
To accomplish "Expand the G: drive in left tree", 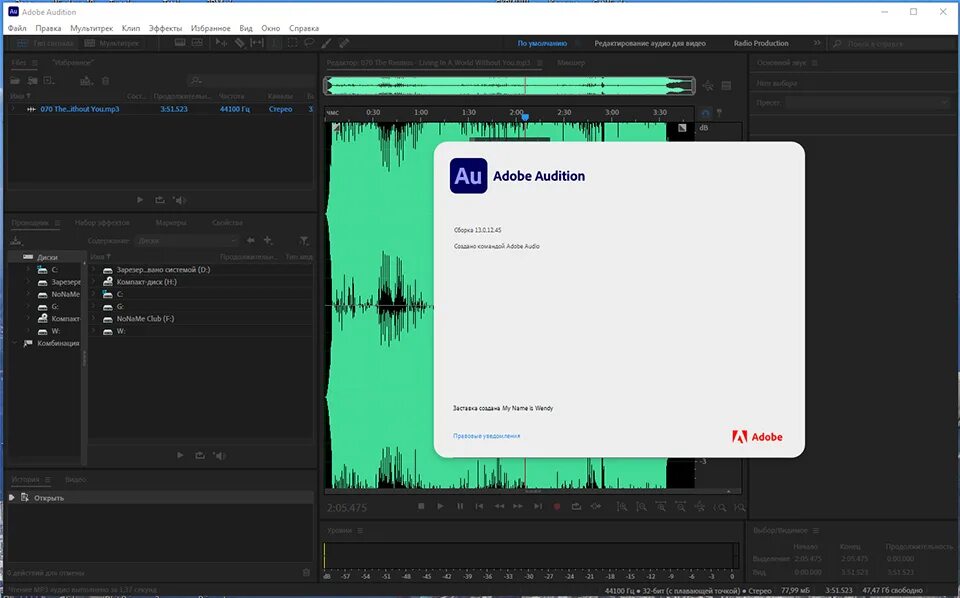I will point(28,306).
